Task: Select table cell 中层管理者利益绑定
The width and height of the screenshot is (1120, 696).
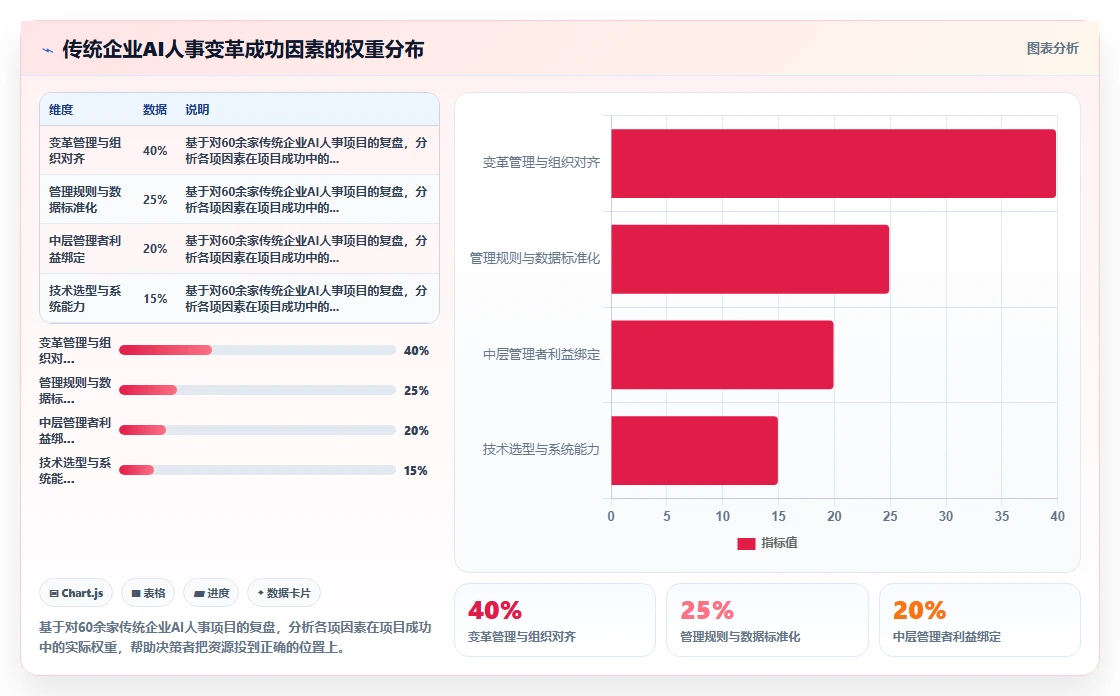Action: [x=85, y=249]
